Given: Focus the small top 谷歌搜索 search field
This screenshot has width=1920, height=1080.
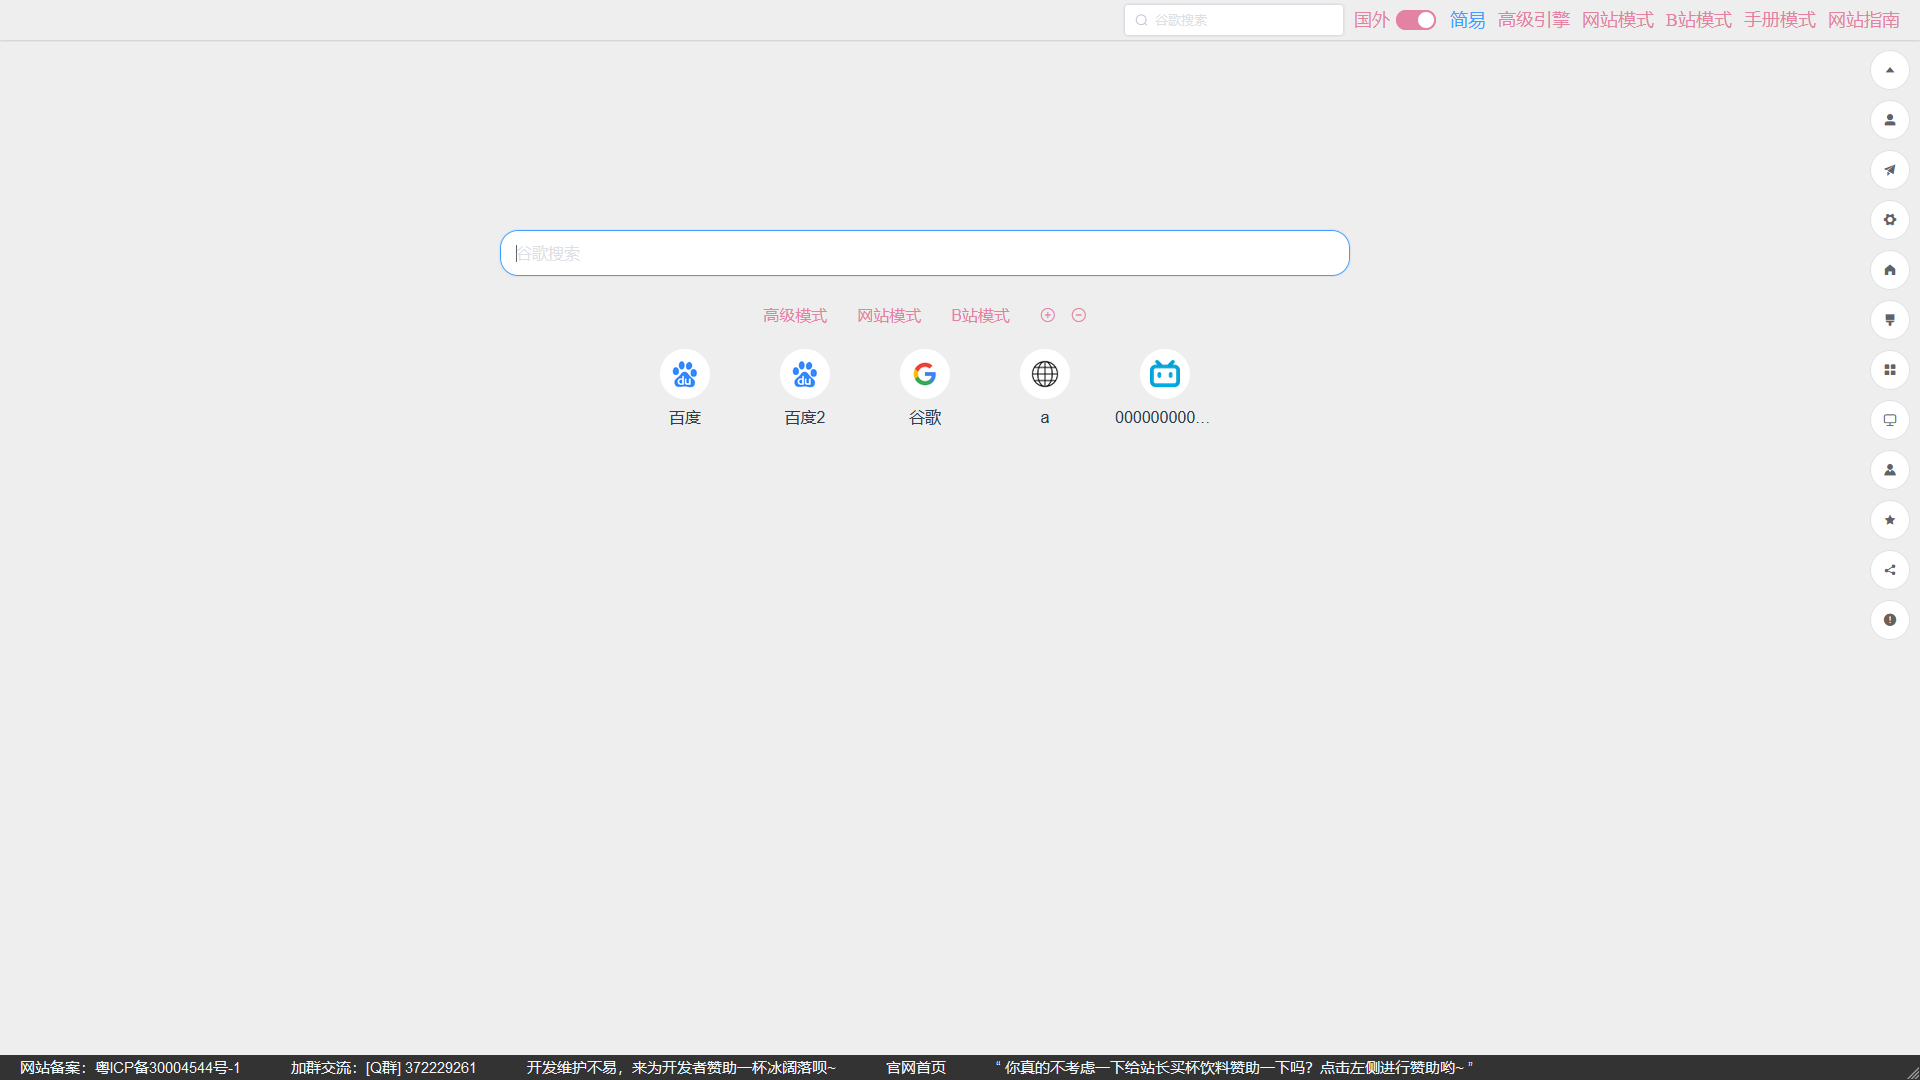Looking at the screenshot, I should (x=1240, y=20).
